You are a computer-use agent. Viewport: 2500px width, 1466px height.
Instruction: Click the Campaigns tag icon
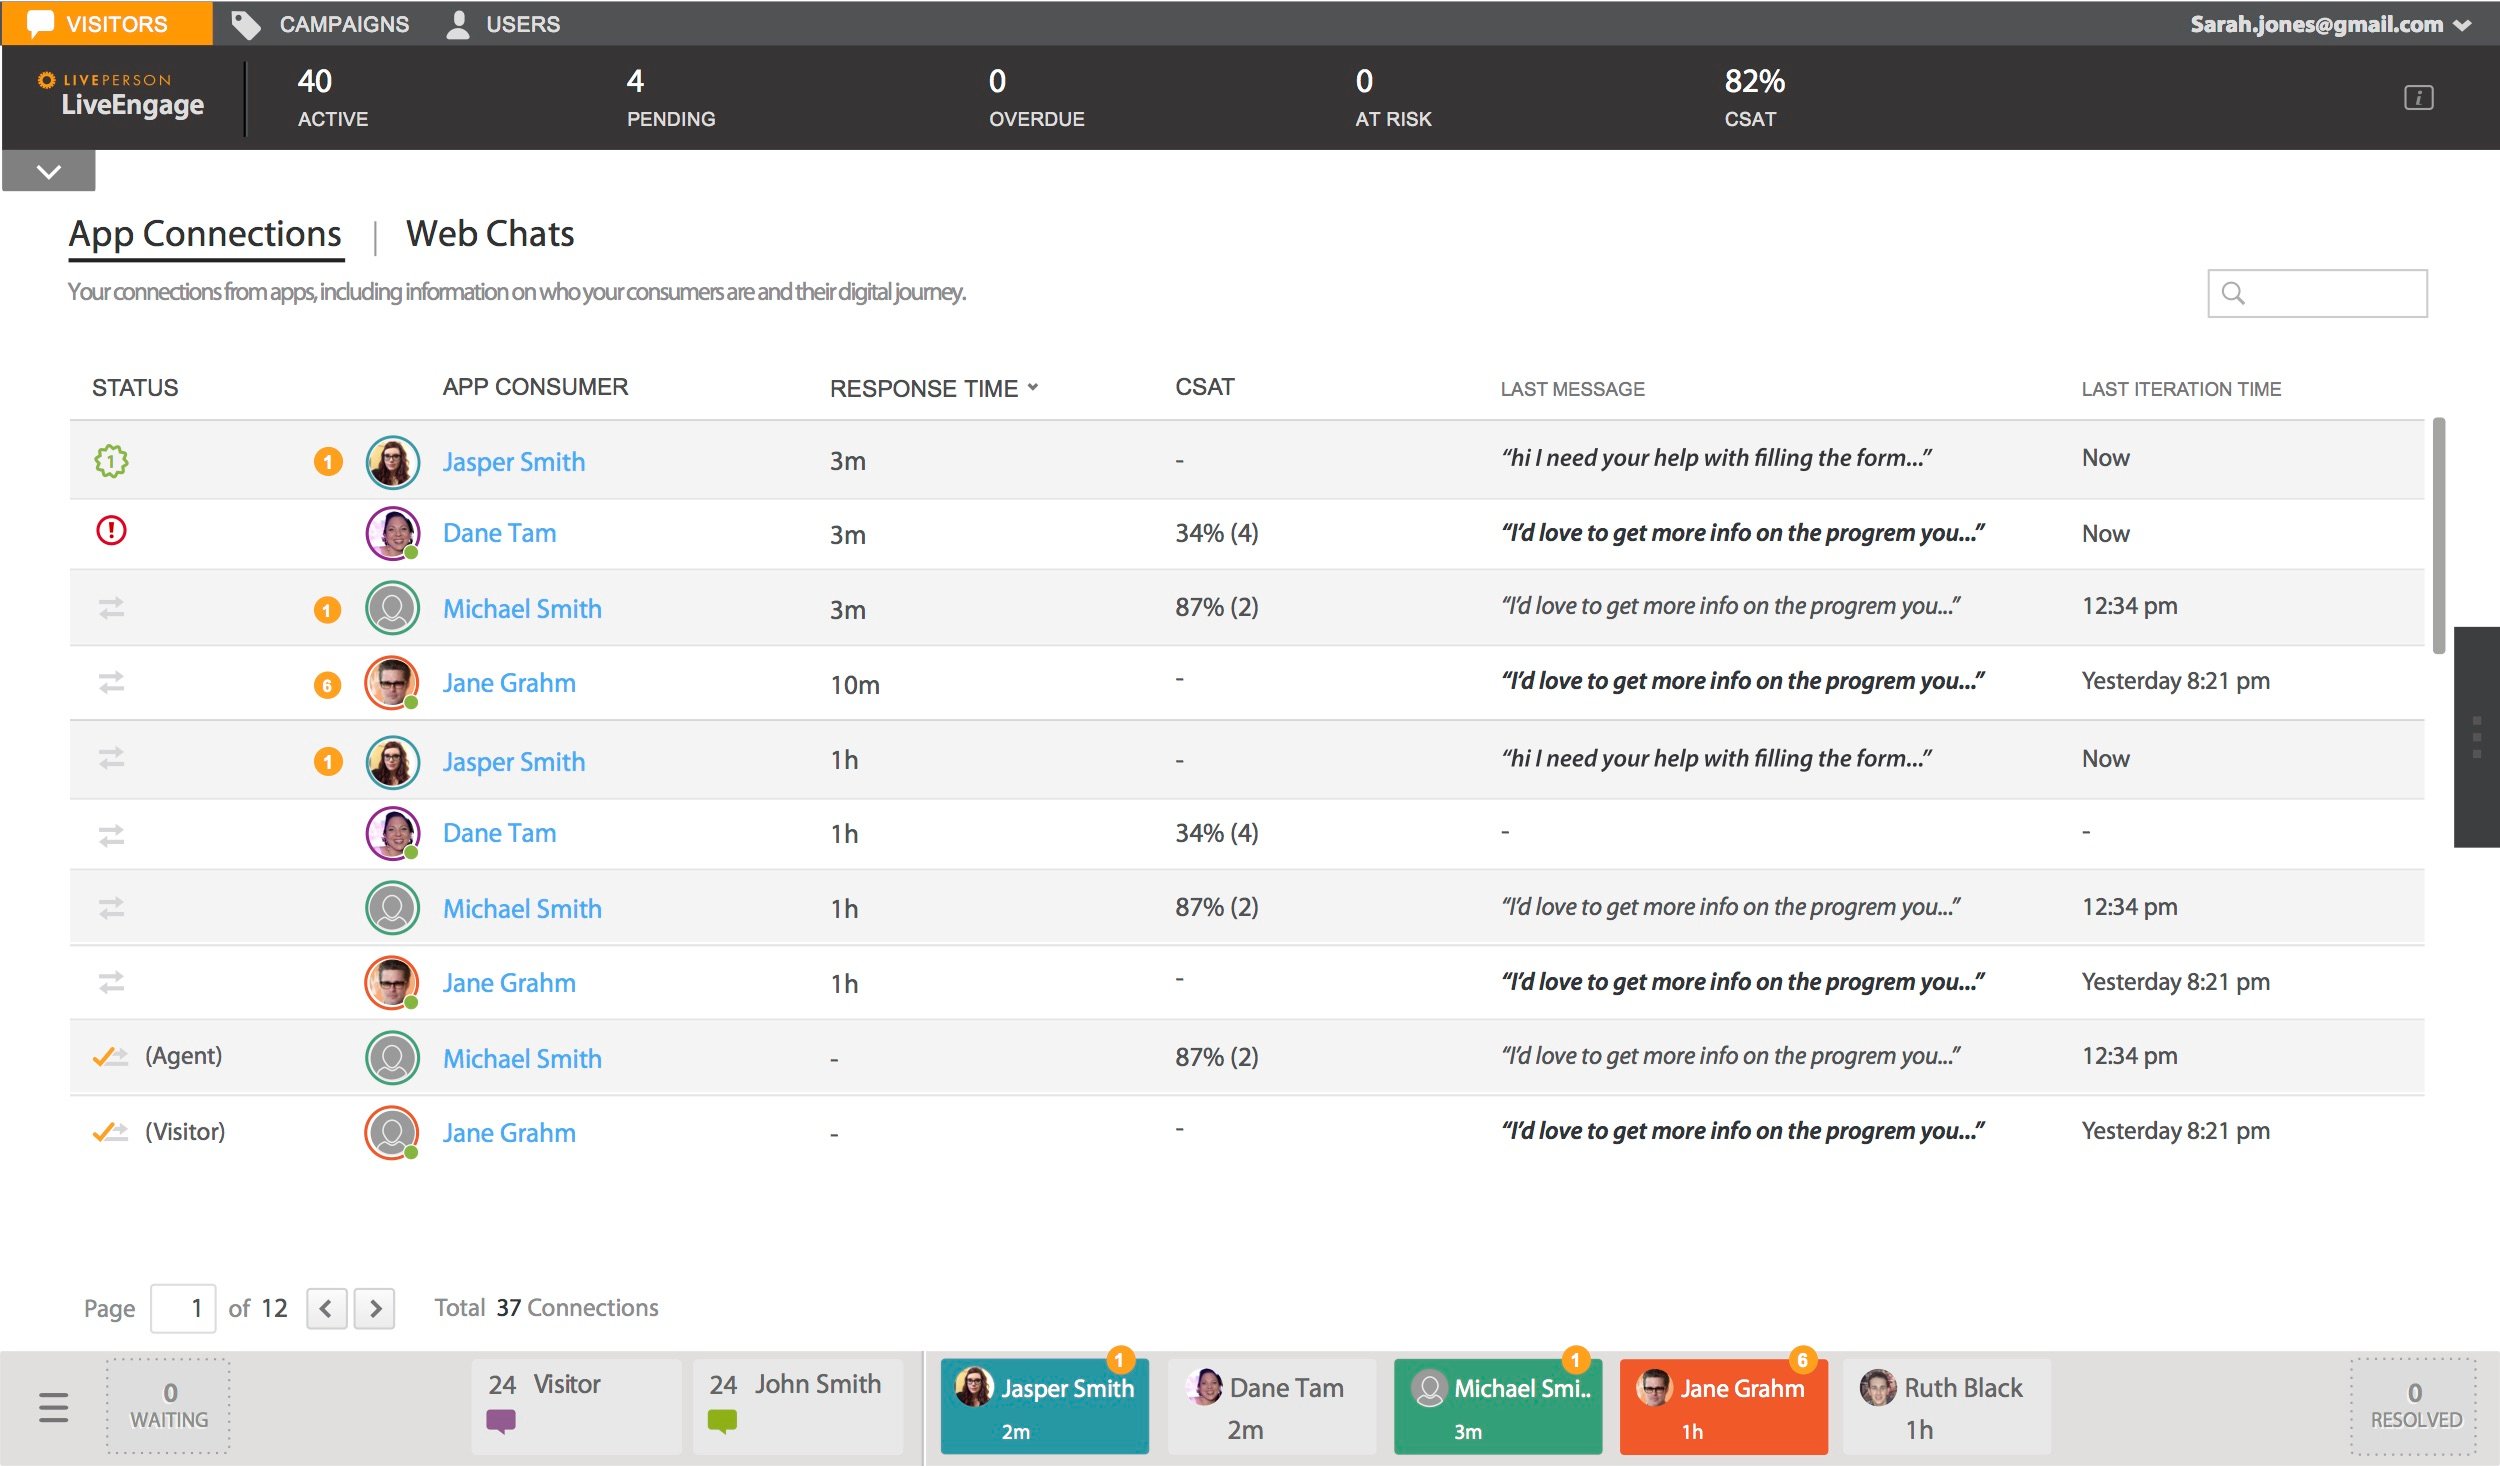click(x=245, y=23)
